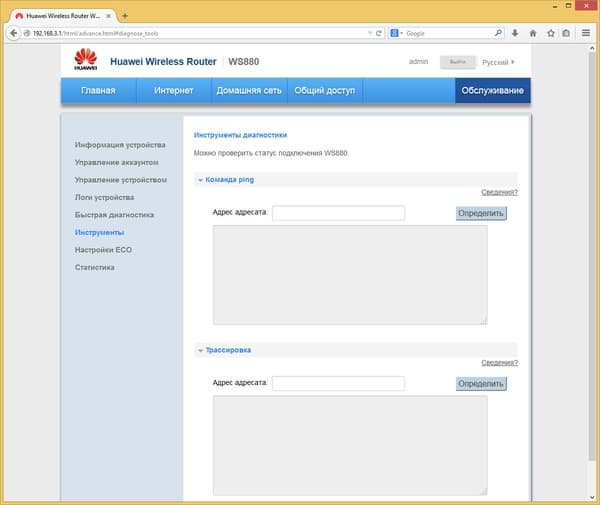Open the Google search engine selector icon
The image size is (600, 505).
(x=396, y=33)
